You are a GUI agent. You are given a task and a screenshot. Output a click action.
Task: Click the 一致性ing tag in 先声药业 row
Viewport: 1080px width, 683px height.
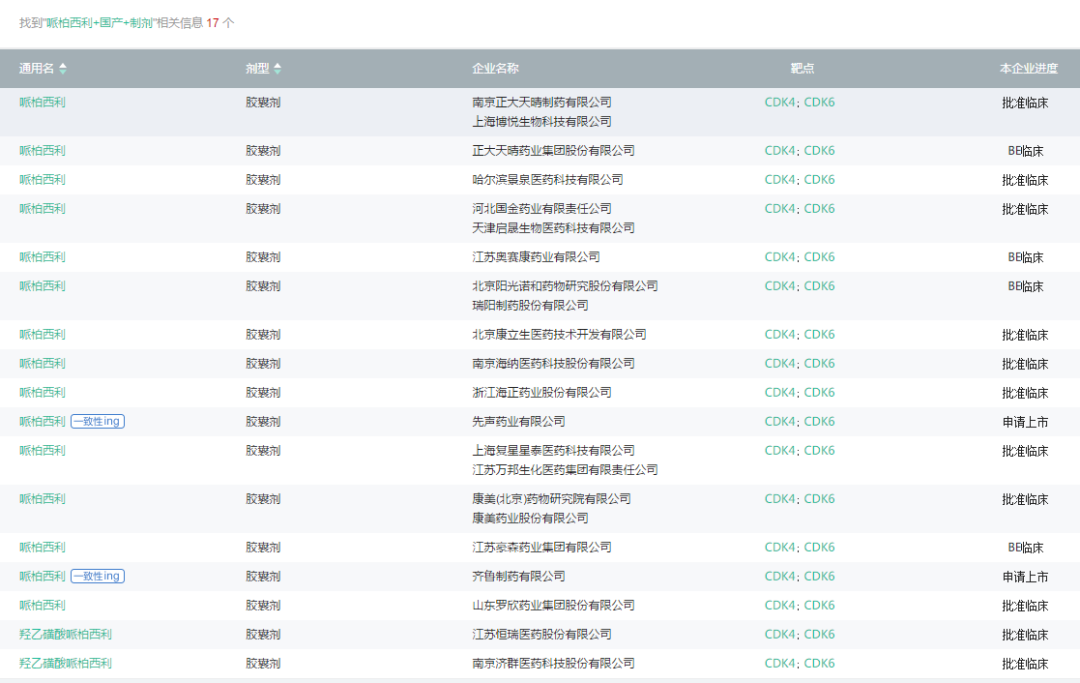click(97, 421)
